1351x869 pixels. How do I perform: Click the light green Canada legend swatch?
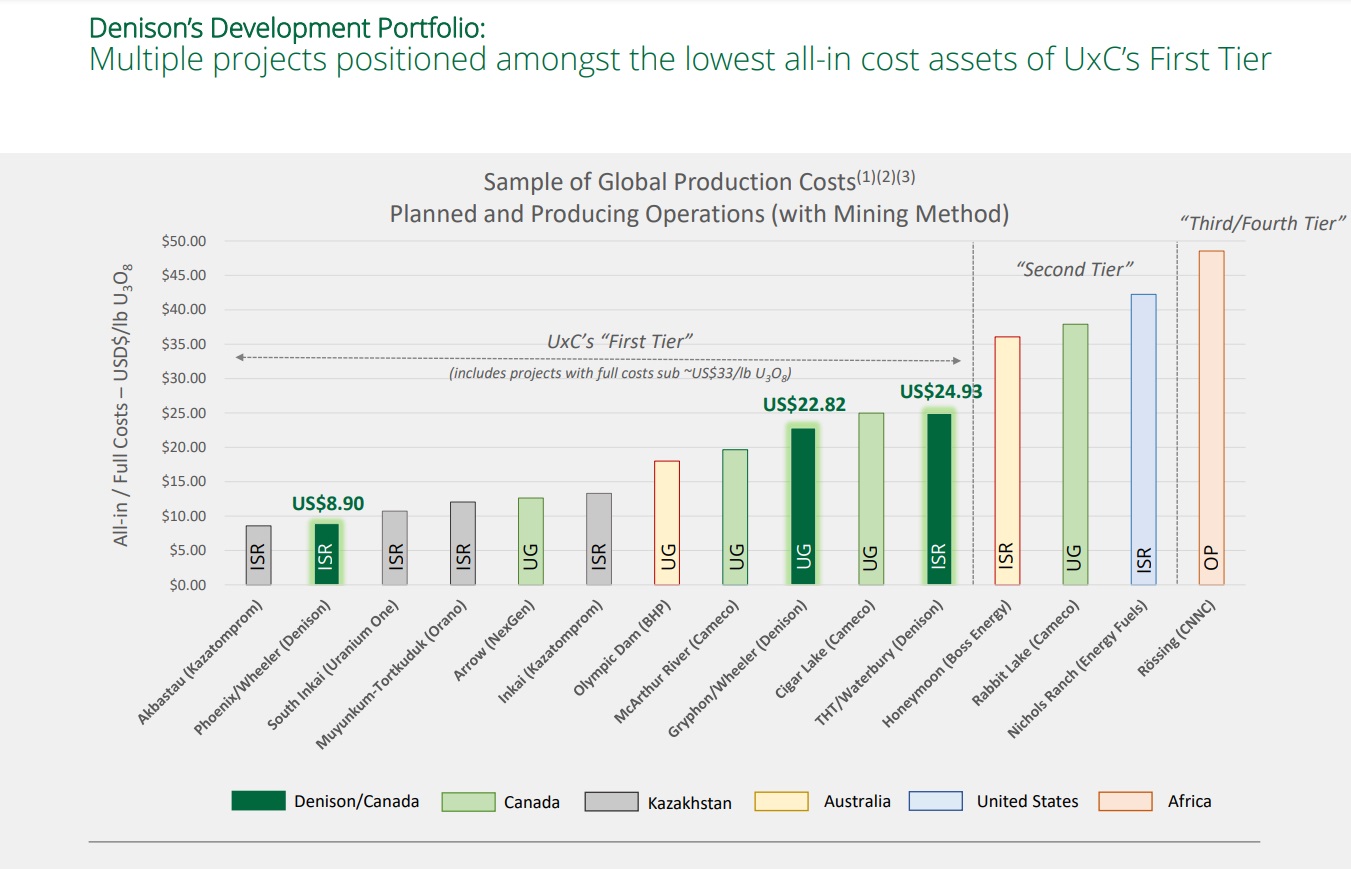tap(468, 801)
